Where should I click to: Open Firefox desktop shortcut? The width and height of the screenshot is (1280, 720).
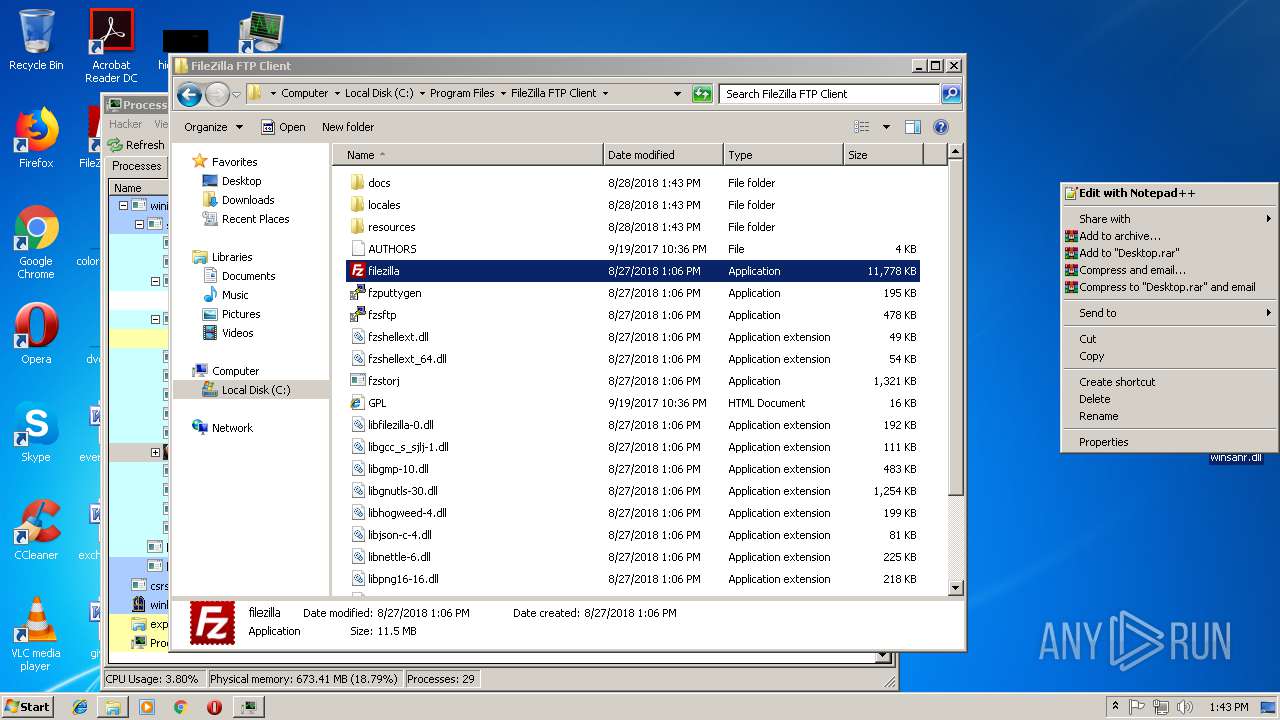tap(36, 138)
